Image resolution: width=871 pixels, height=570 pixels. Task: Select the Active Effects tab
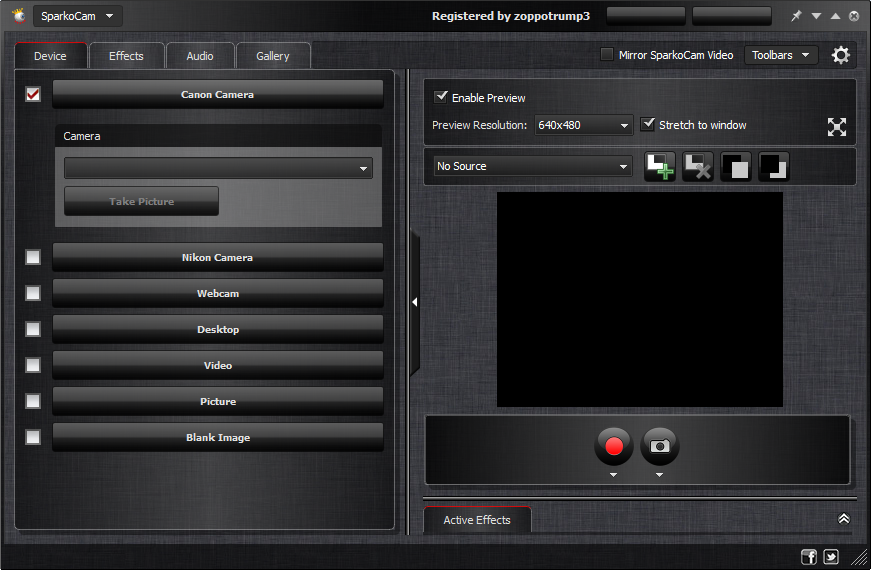coord(477,519)
